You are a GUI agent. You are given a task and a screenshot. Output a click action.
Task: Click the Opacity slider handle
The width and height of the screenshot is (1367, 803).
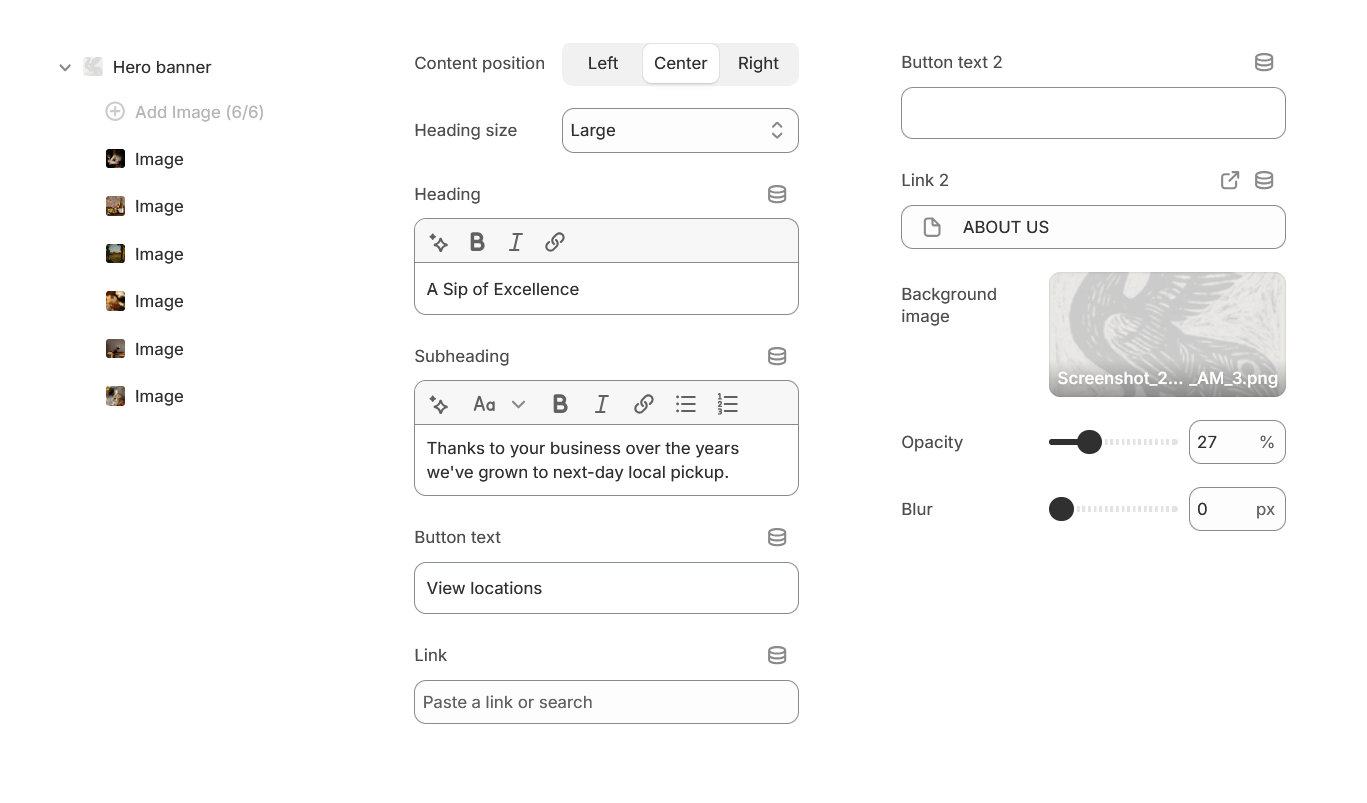coord(1089,441)
